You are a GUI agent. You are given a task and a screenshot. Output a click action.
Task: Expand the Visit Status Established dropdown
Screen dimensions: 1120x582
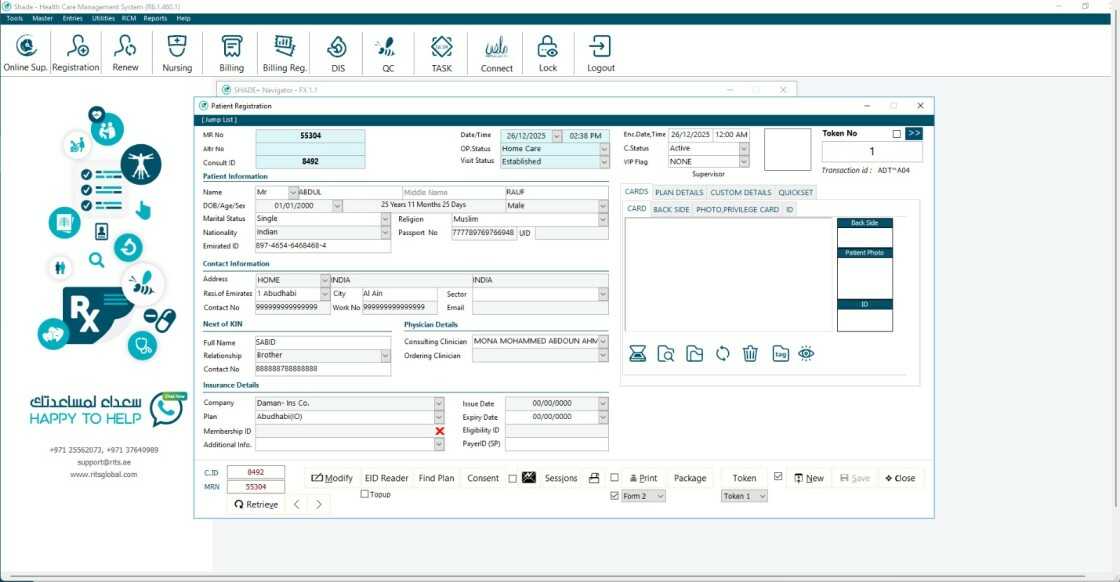click(604, 162)
